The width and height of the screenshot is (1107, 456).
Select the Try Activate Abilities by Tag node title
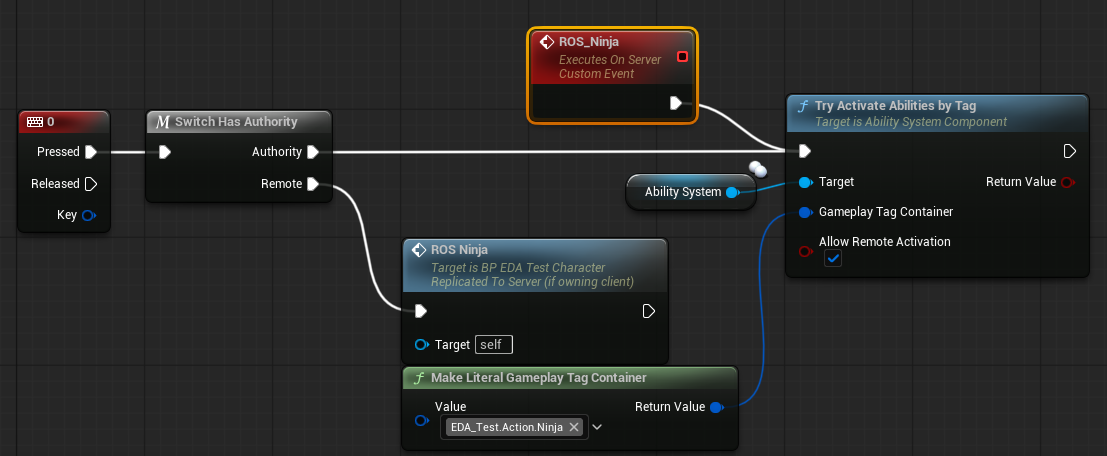tap(895, 106)
